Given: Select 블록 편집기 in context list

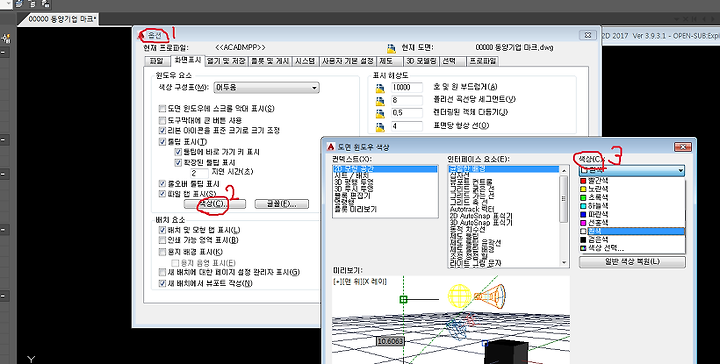Looking at the screenshot, I should 385,196.
